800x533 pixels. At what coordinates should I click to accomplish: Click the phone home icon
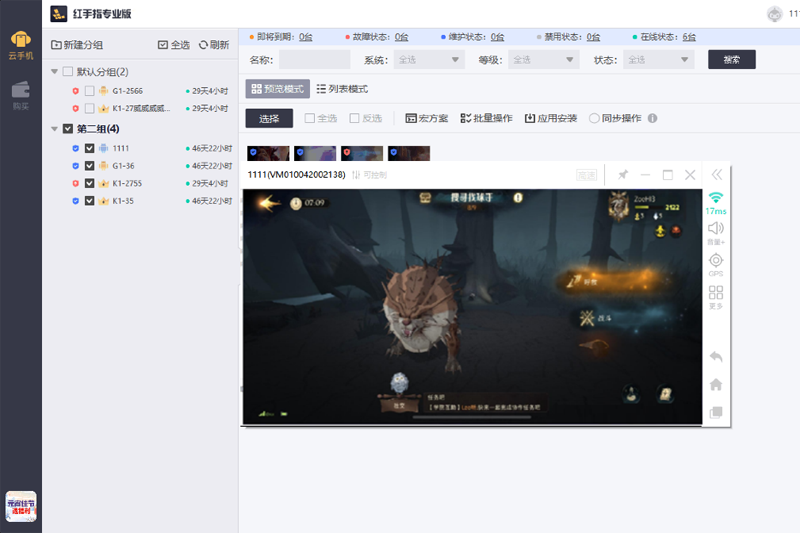click(716, 385)
